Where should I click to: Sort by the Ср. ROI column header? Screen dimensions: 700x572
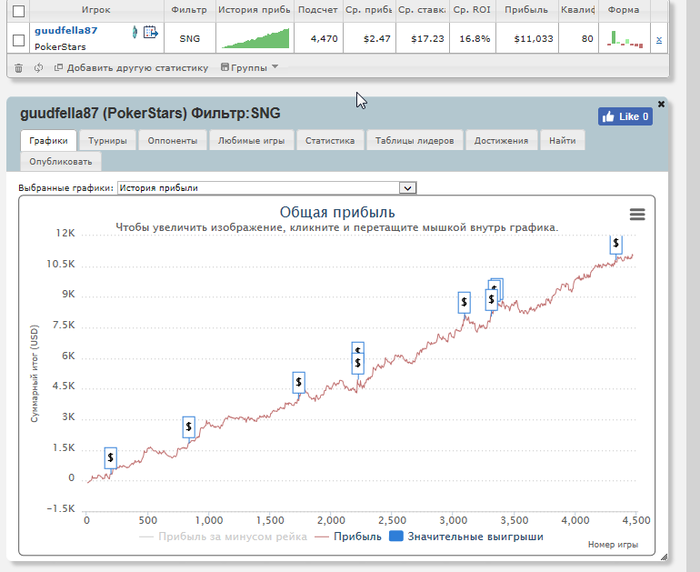point(472,10)
